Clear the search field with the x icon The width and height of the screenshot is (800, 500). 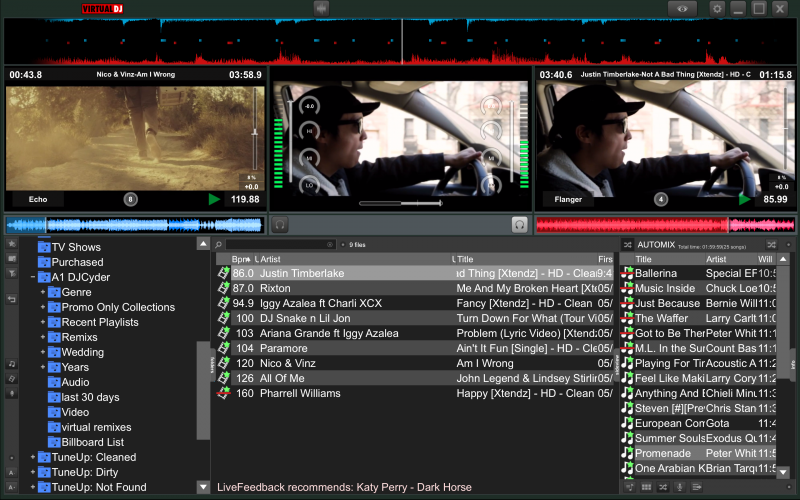pyautogui.click(x=330, y=245)
